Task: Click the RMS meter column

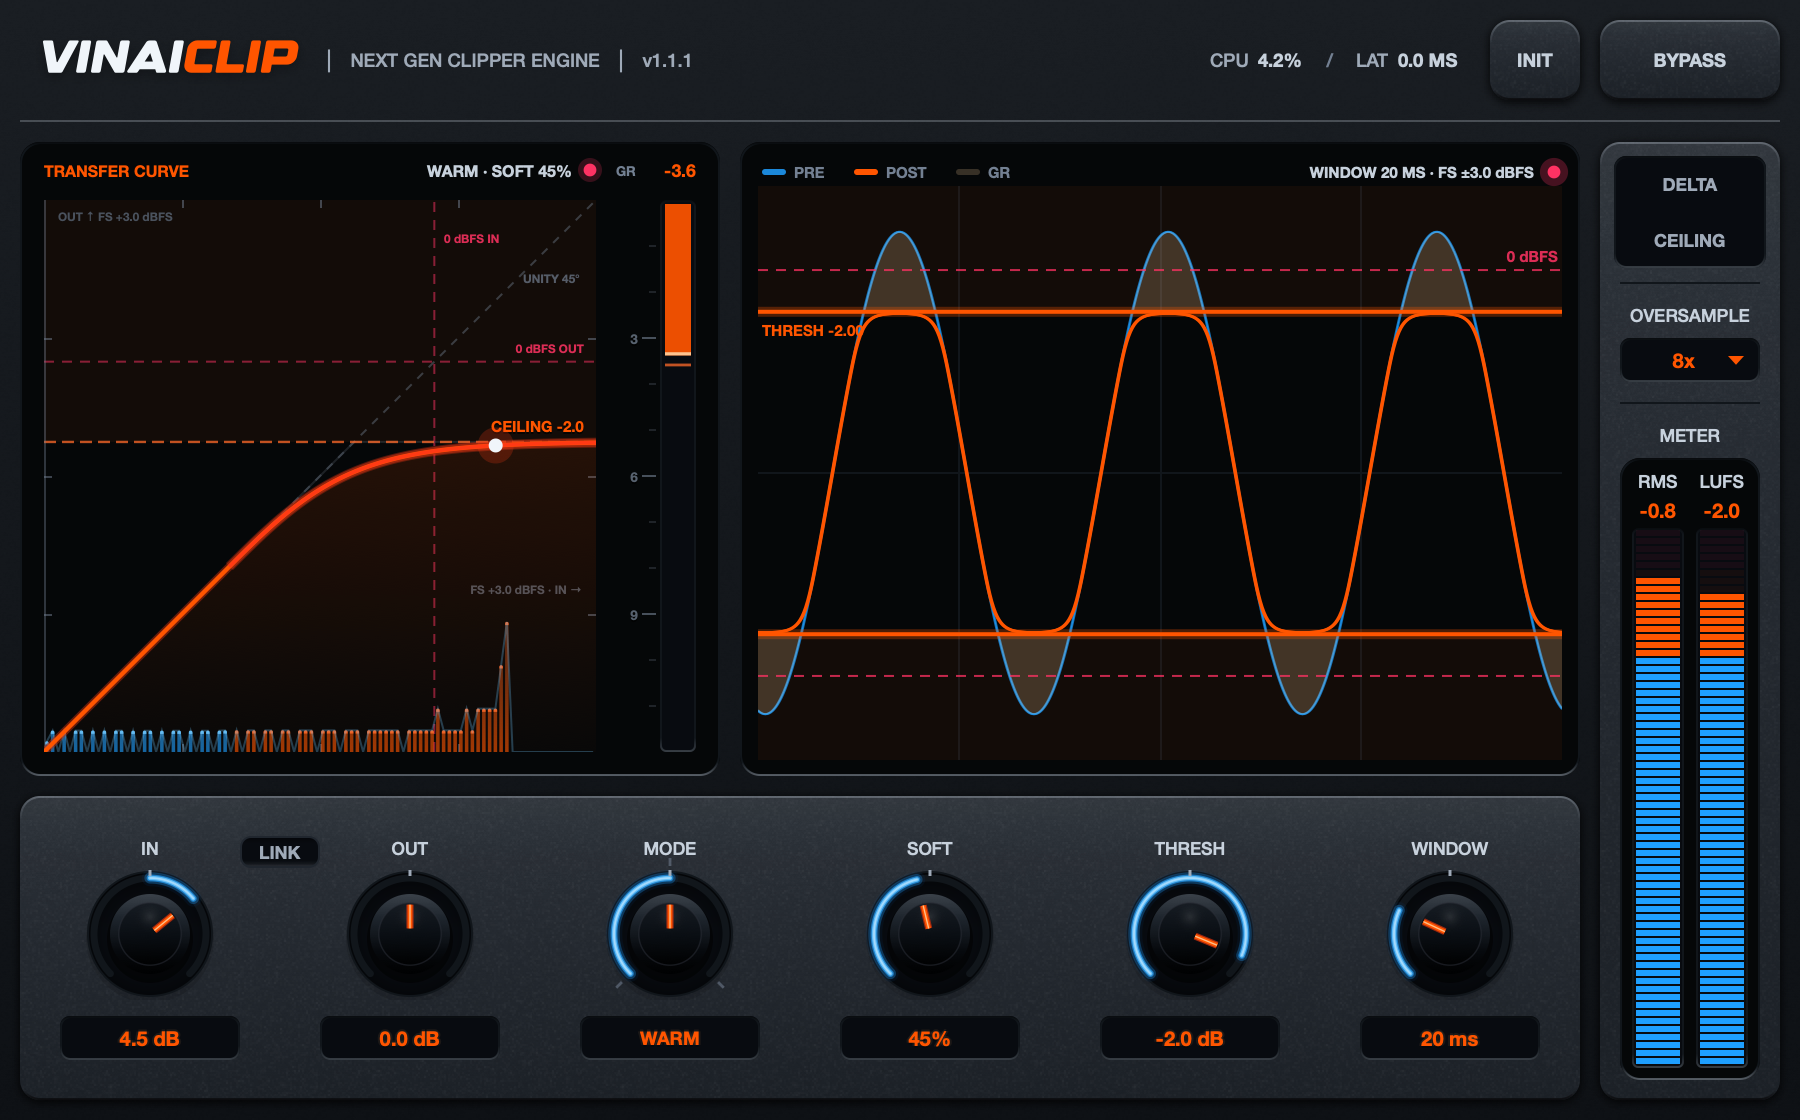Action: [x=1658, y=798]
